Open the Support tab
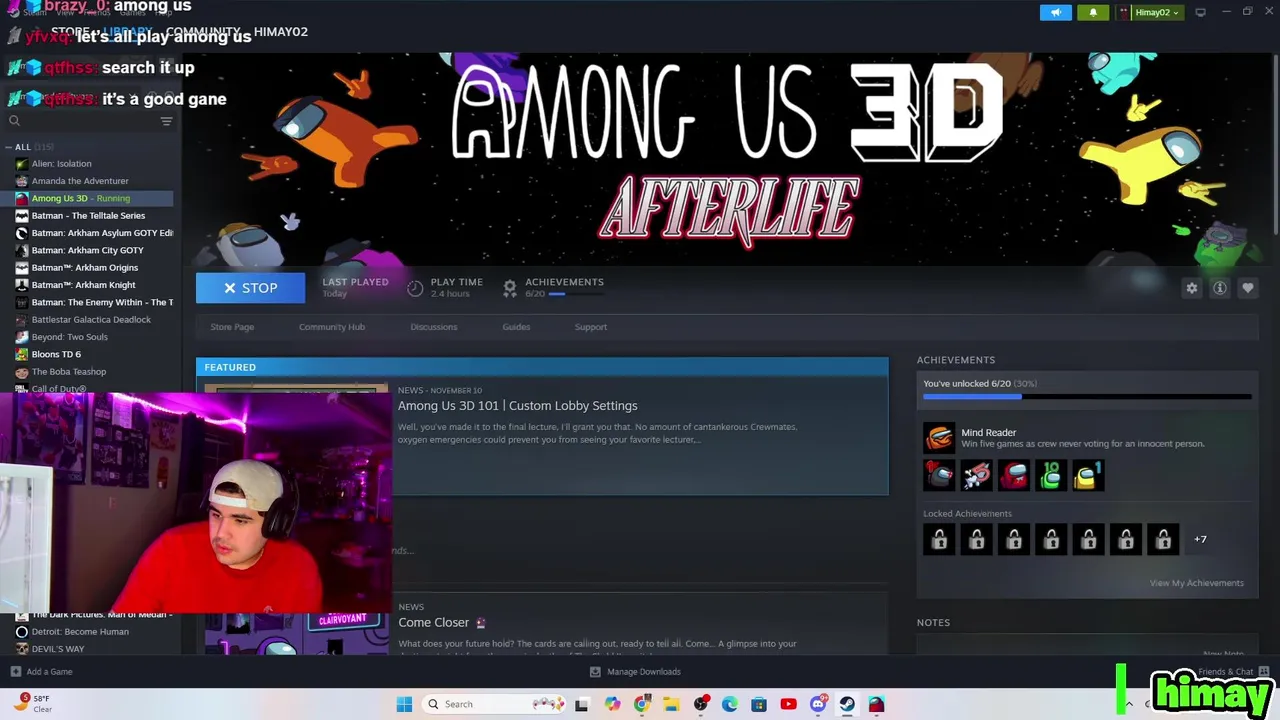Screen dimensions: 1280x720 click(591, 327)
